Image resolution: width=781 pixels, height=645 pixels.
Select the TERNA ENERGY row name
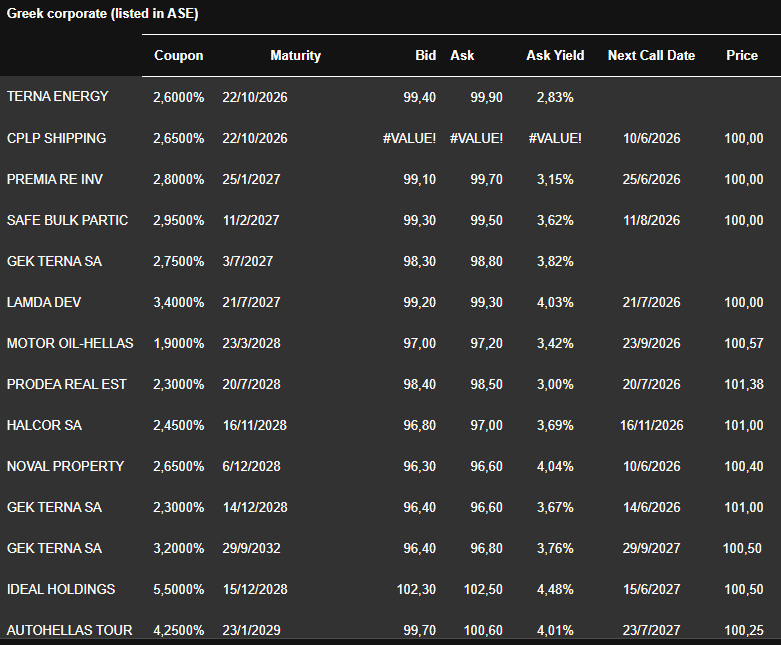(x=57, y=96)
